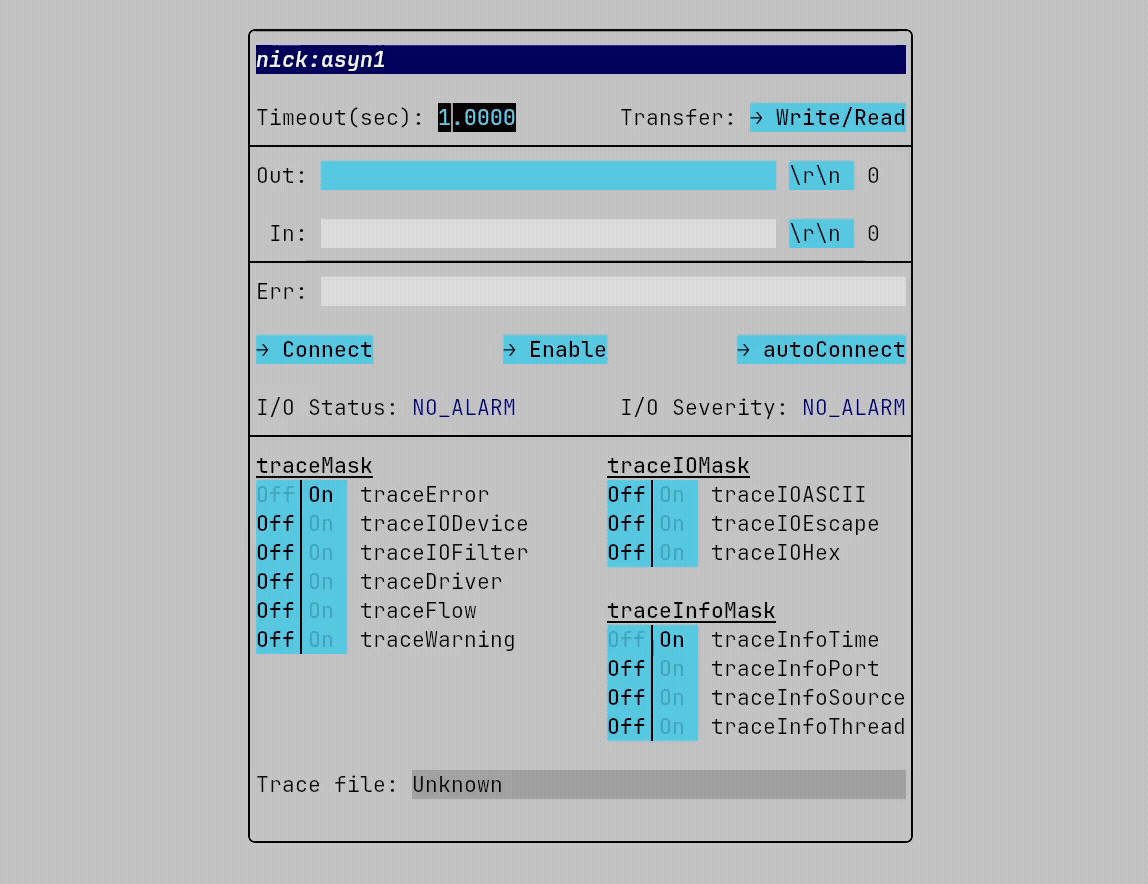
Task: Click the Timeout seconds input field
Action: point(477,118)
